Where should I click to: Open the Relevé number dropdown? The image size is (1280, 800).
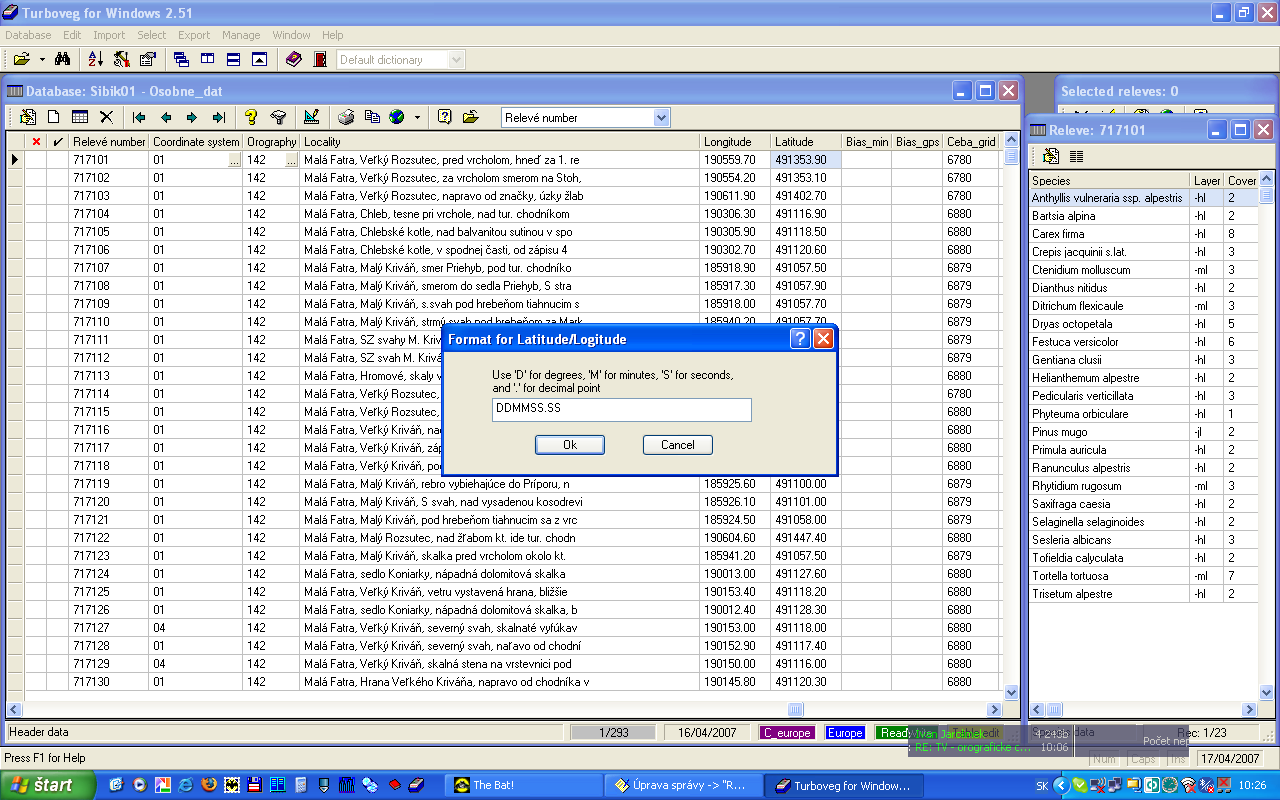pyautogui.click(x=661, y=118)
